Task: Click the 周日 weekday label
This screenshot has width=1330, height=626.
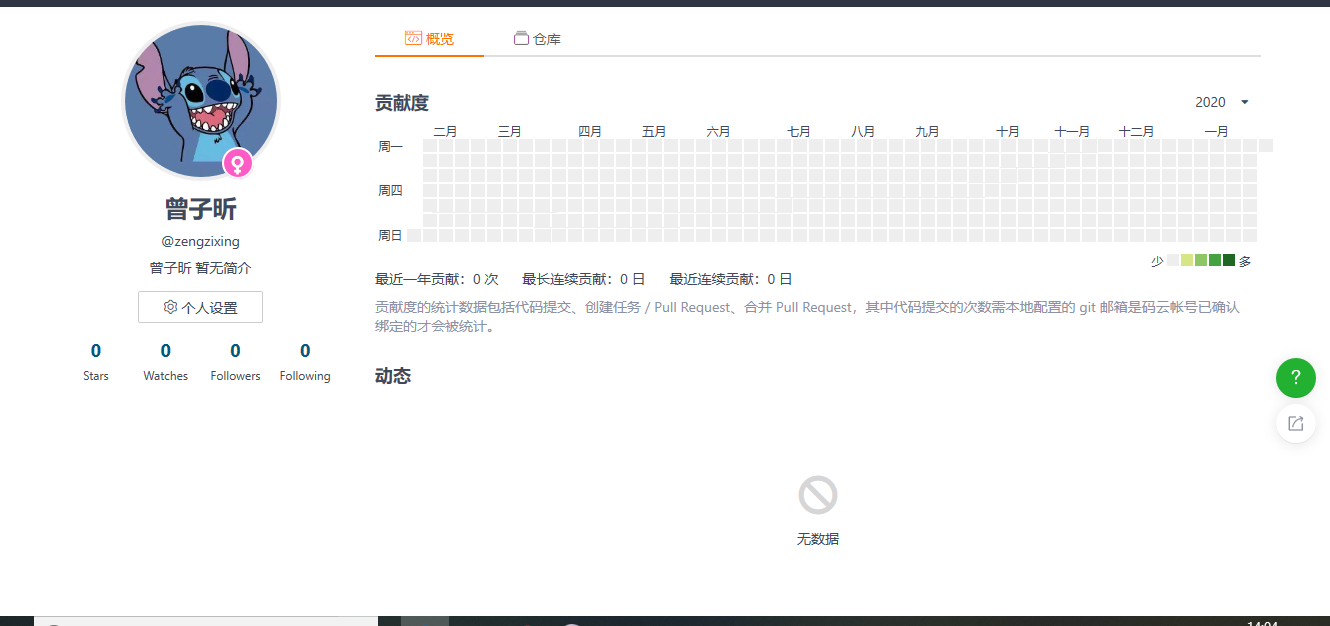Action: [x=390, y=236]
